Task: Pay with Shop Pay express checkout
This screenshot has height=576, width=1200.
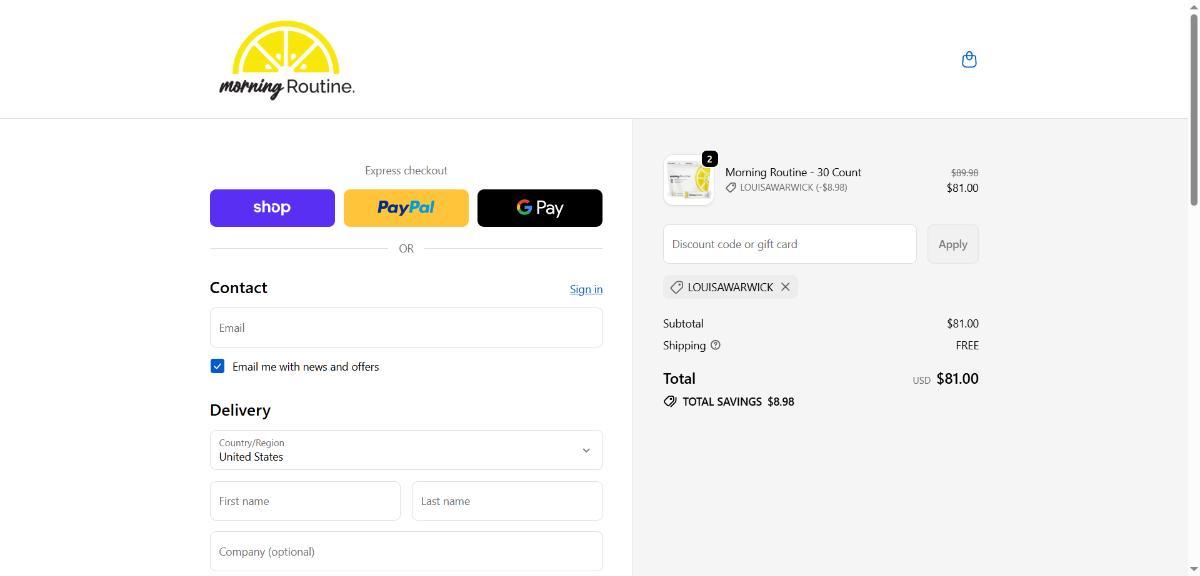Action: (272, 208)
